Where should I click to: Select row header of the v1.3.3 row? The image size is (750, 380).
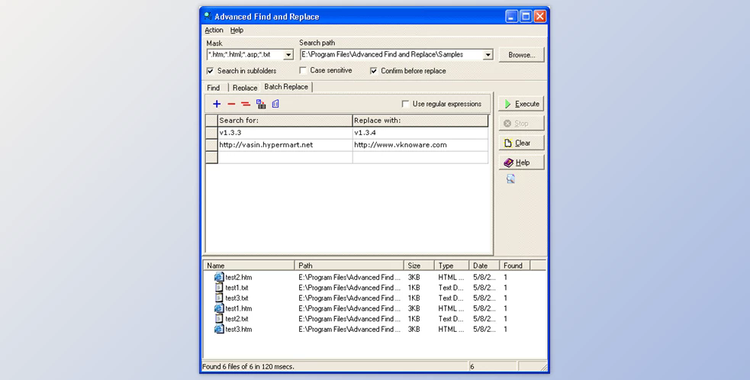(x=211, y=133)
